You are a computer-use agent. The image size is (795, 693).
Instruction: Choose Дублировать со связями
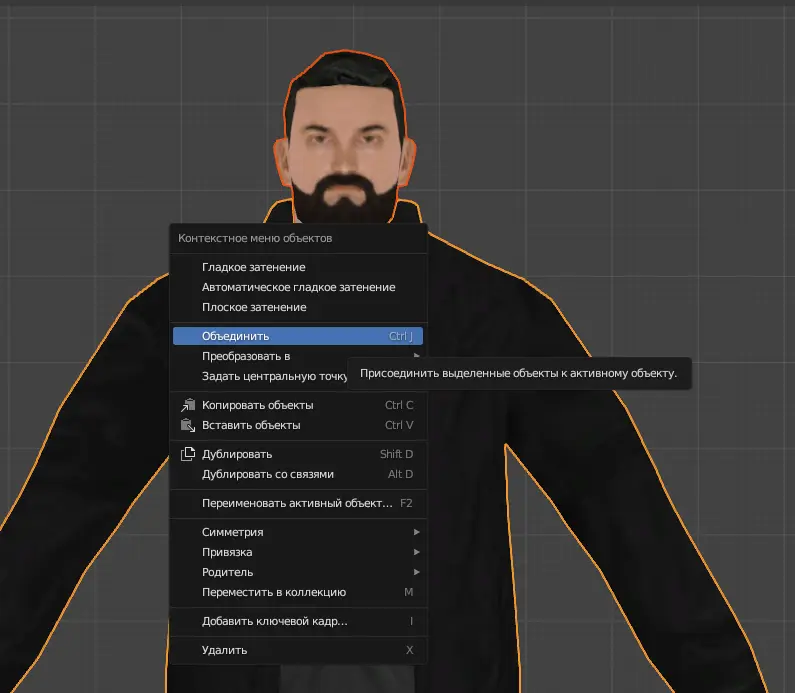[x=267, y=474]
